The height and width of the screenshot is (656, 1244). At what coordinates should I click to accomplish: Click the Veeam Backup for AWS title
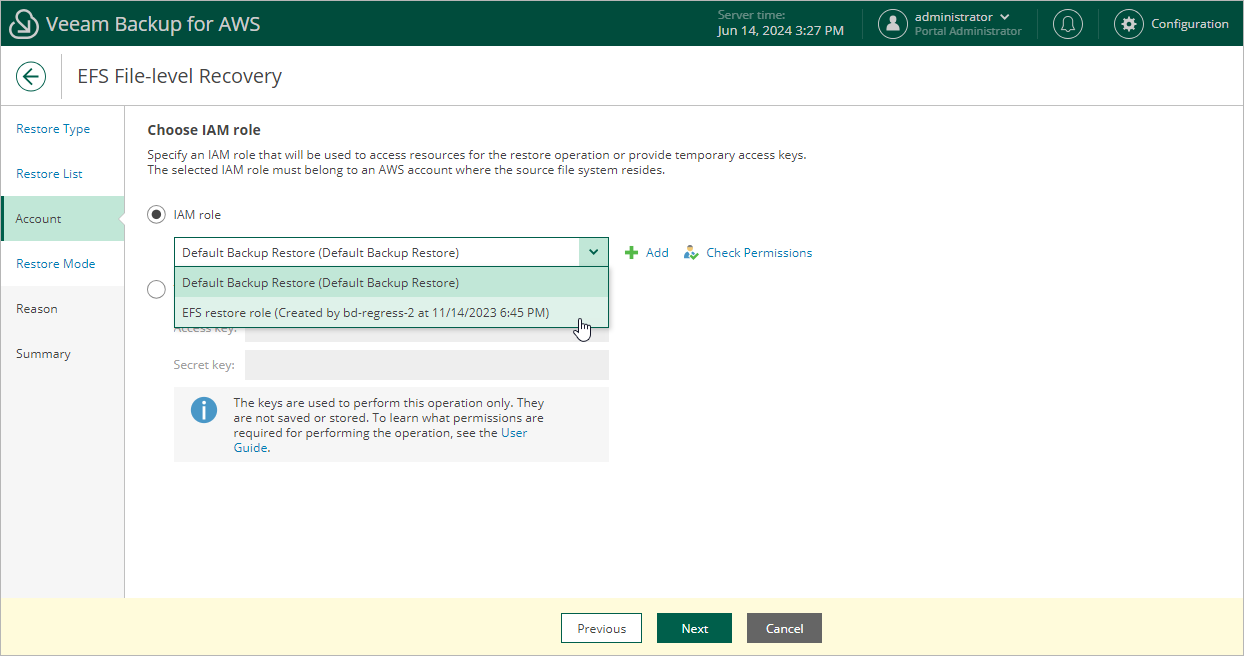tap(153, 24)
